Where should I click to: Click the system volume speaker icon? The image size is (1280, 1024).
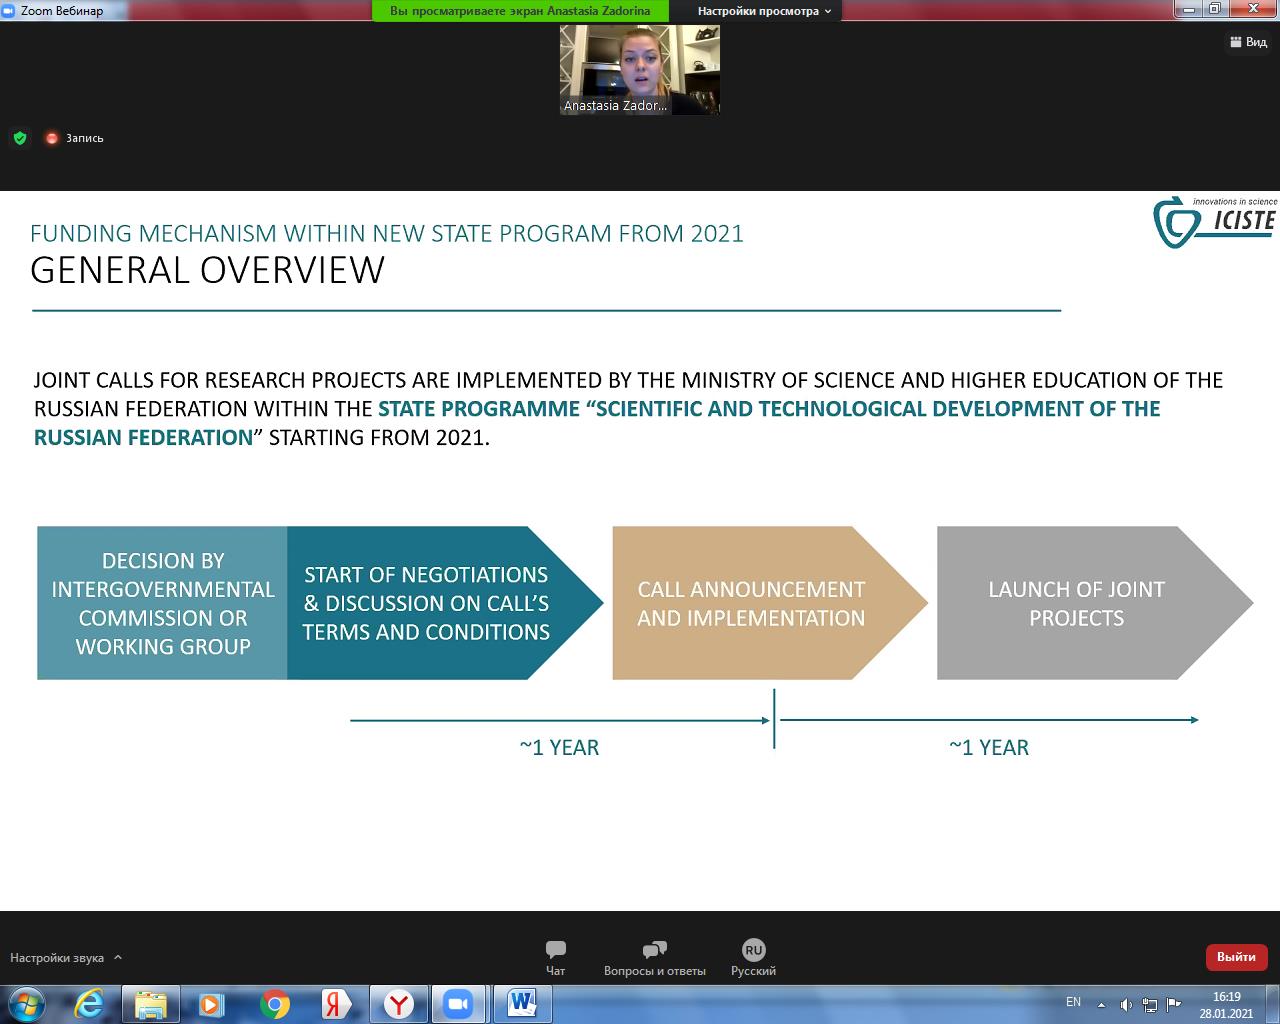point(1126,1004)
